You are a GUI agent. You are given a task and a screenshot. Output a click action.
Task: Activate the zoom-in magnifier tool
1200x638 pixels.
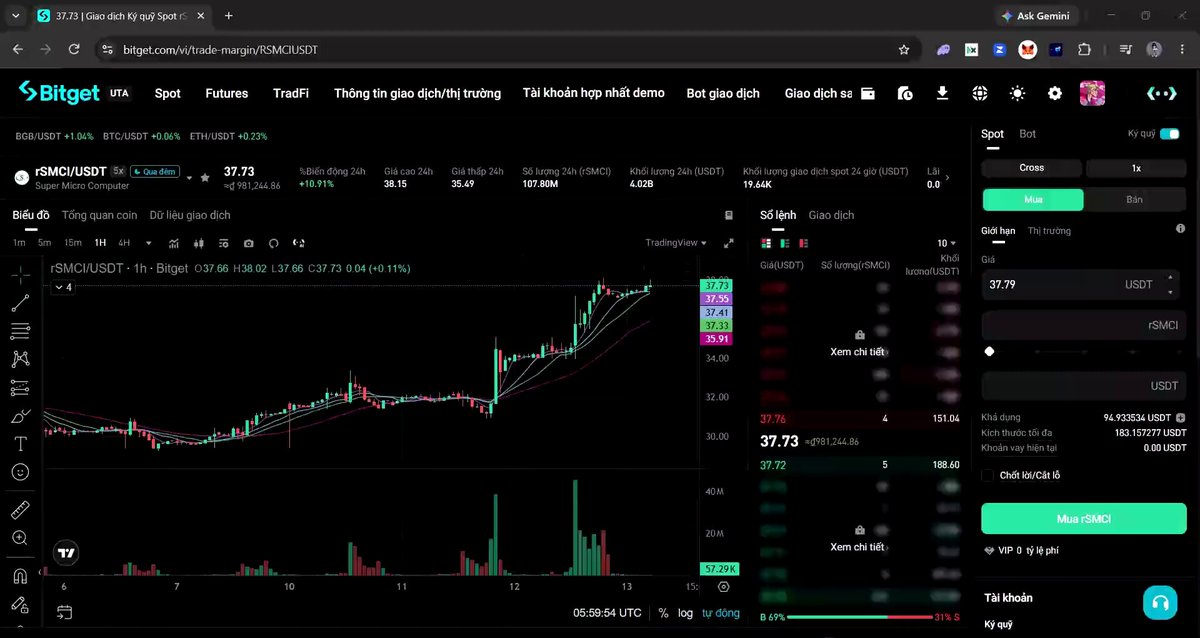[x=20, y=538]
